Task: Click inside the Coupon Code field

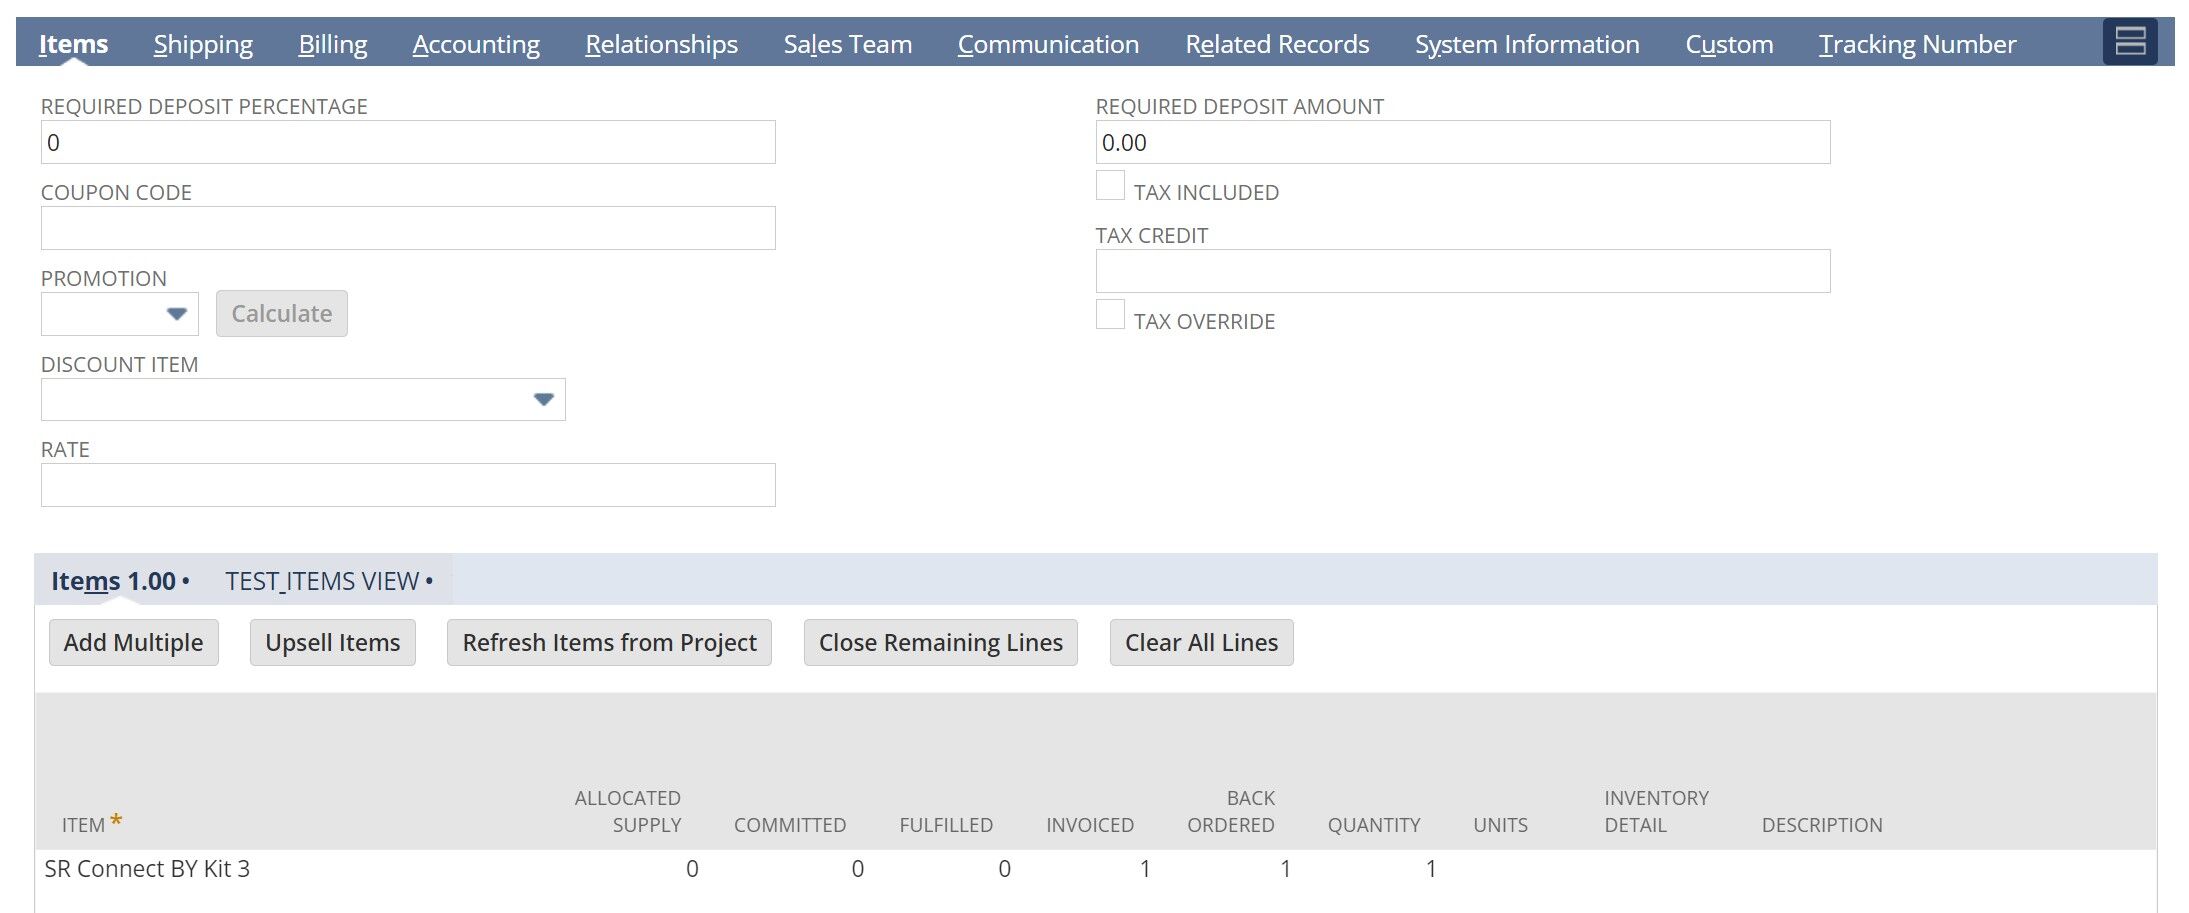Action: click(x=407, y=228)
